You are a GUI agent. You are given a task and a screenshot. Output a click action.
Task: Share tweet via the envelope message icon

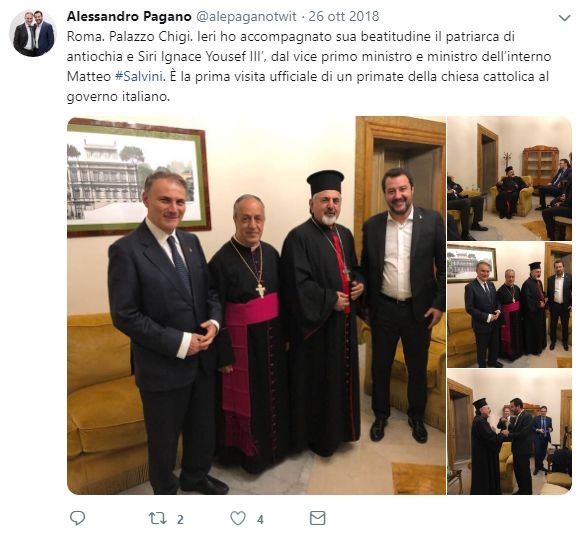tap(317, 518)
